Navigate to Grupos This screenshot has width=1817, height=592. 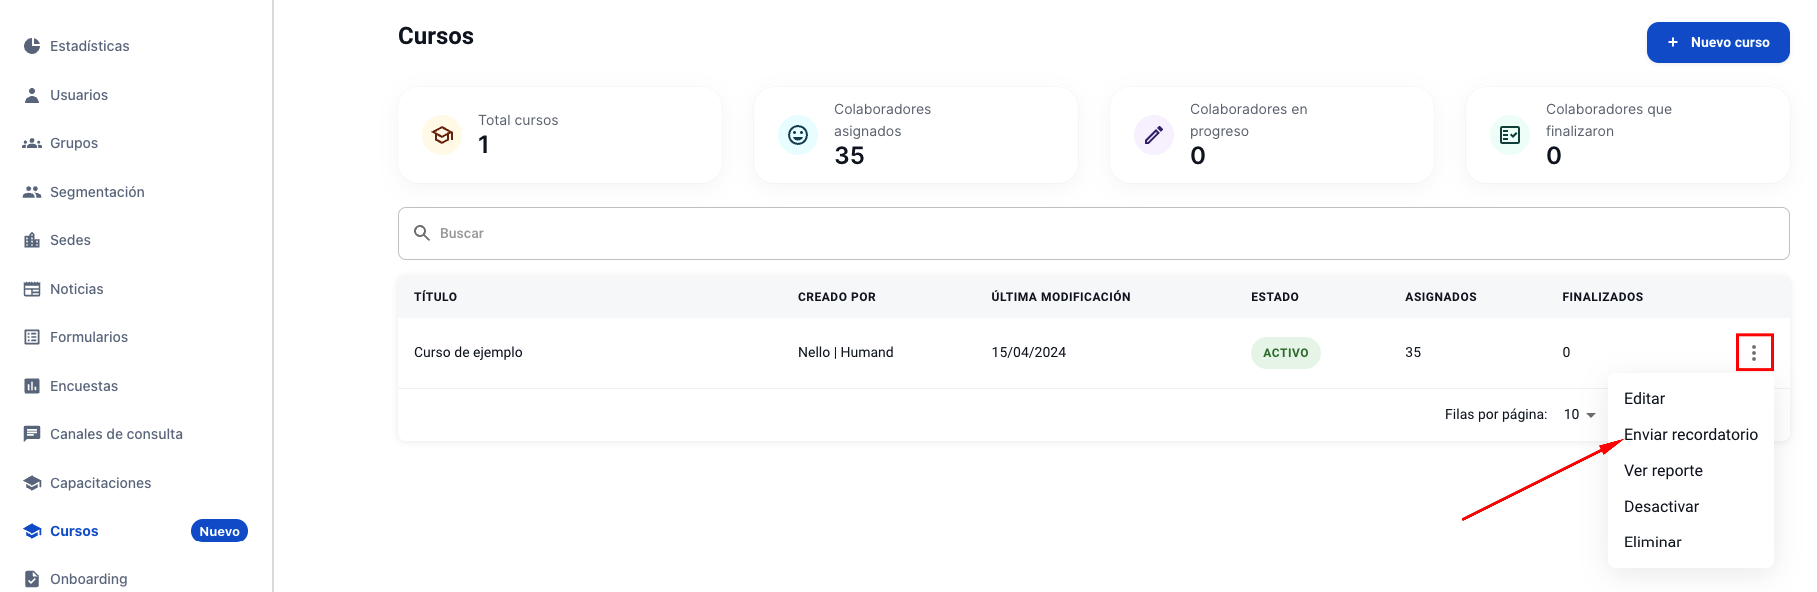point(74,143)
